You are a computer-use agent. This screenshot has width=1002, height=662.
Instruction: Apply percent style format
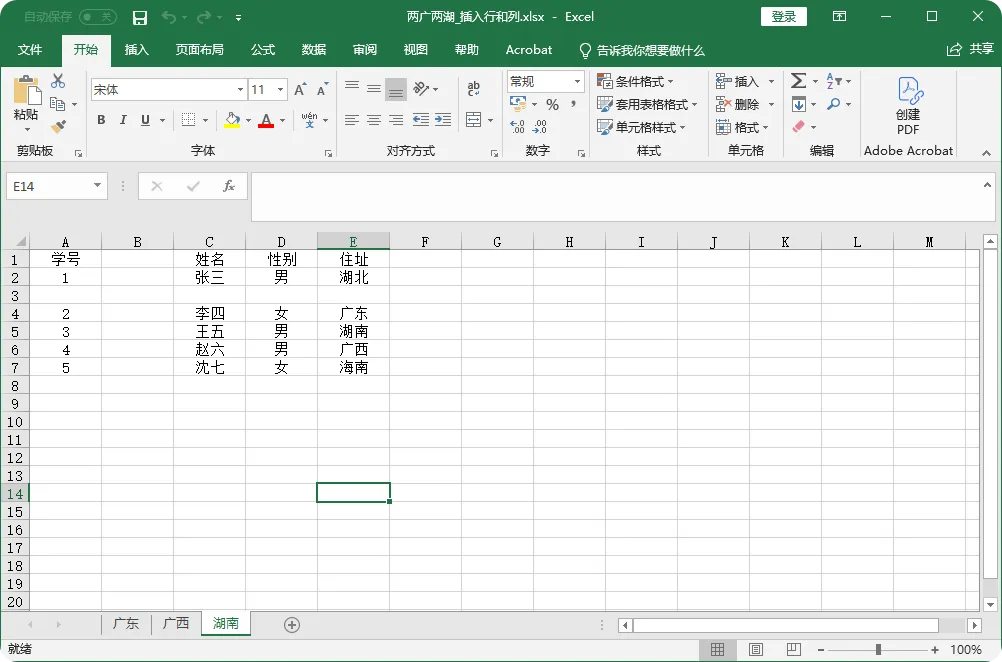553,104
